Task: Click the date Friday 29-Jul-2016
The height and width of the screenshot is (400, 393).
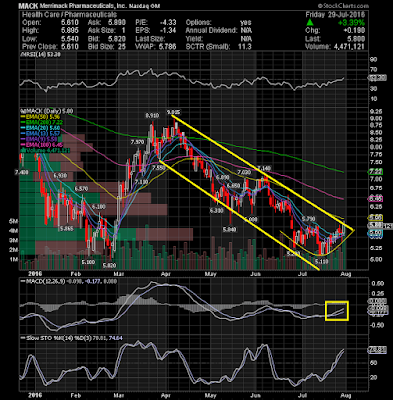Action: [335, 14]
